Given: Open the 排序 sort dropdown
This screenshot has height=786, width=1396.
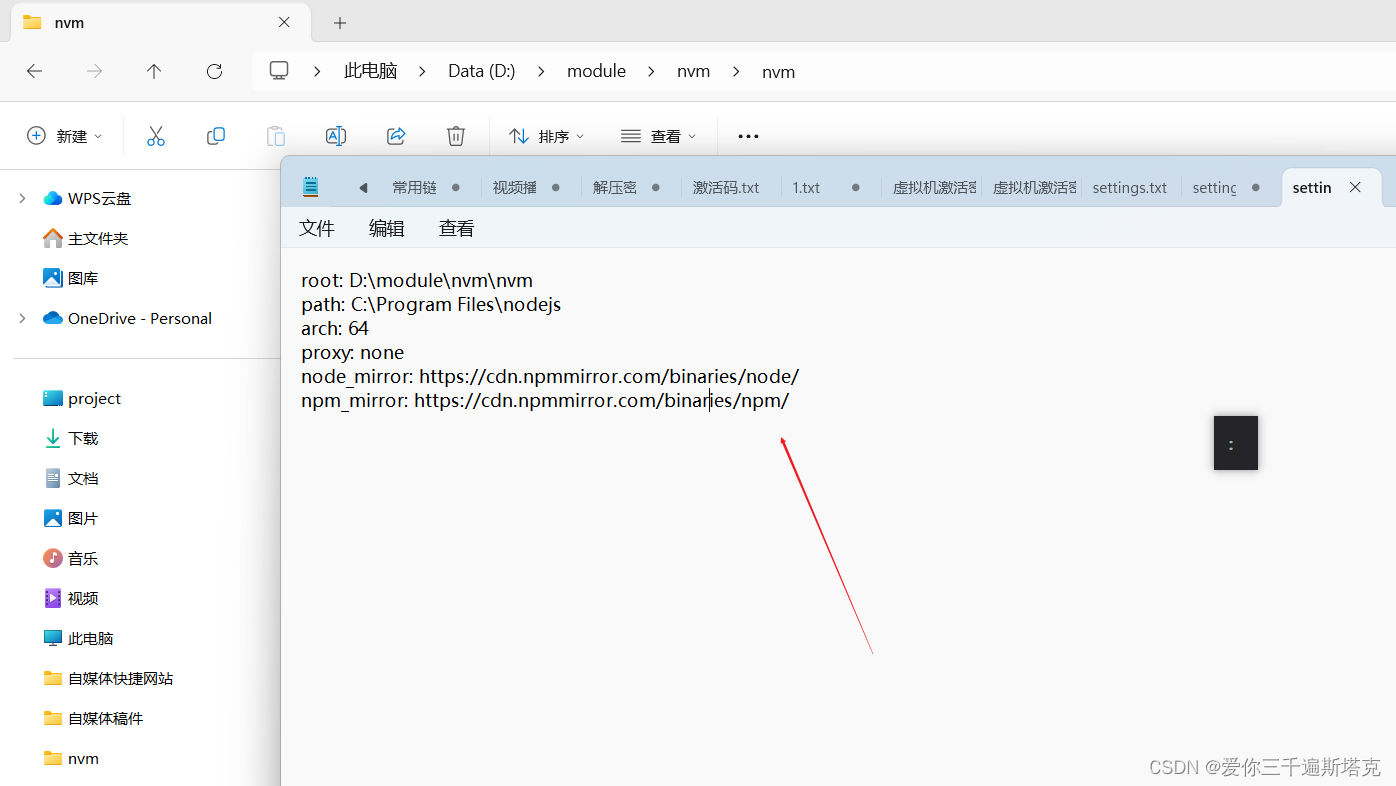Looking at the screenshot, I should coord(545,135).
